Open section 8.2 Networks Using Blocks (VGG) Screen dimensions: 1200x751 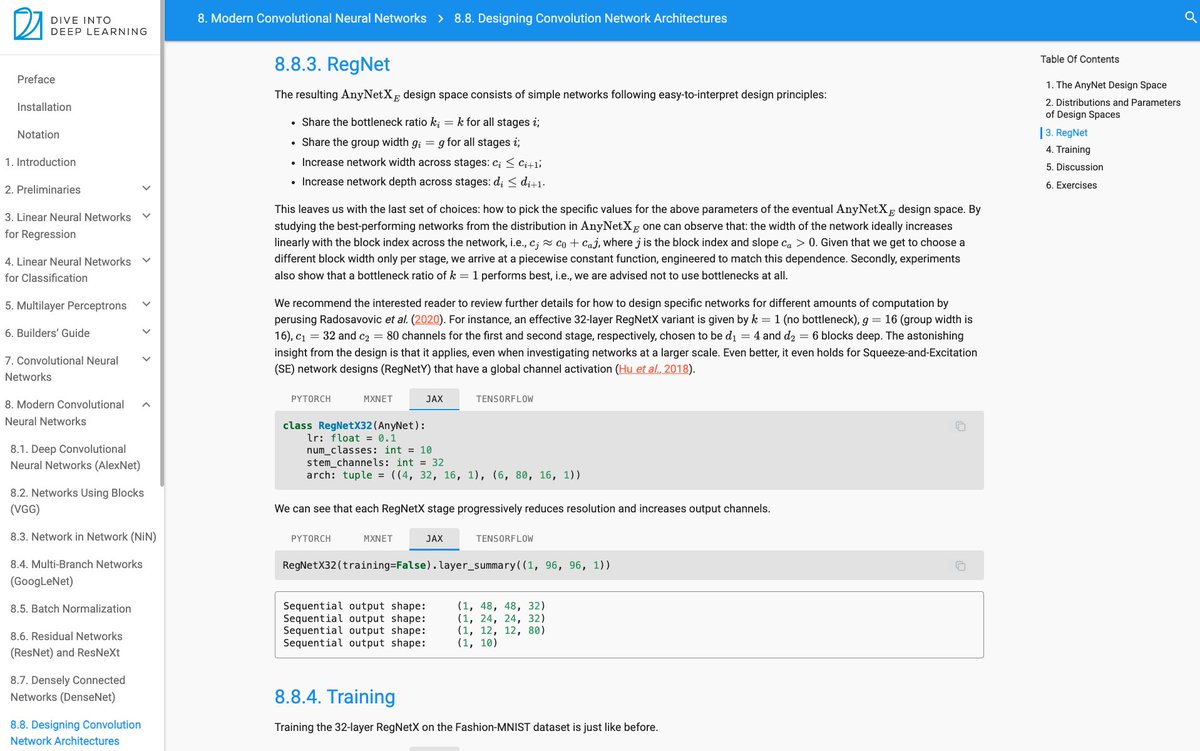point(77,500)
